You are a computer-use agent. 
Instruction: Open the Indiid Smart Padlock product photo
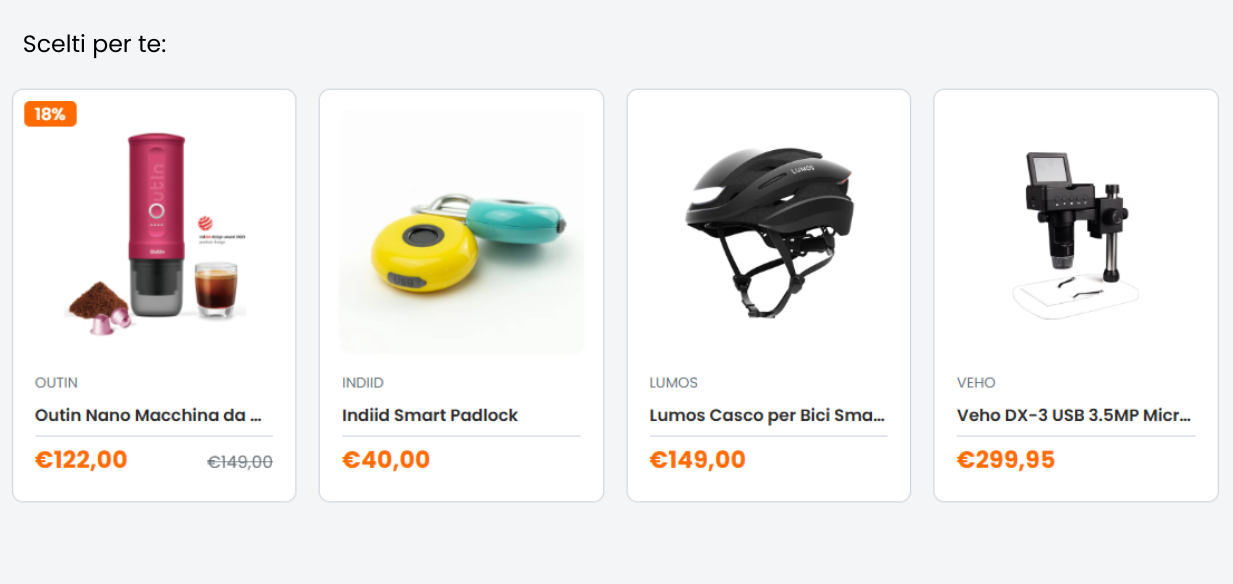coord(461,232)
